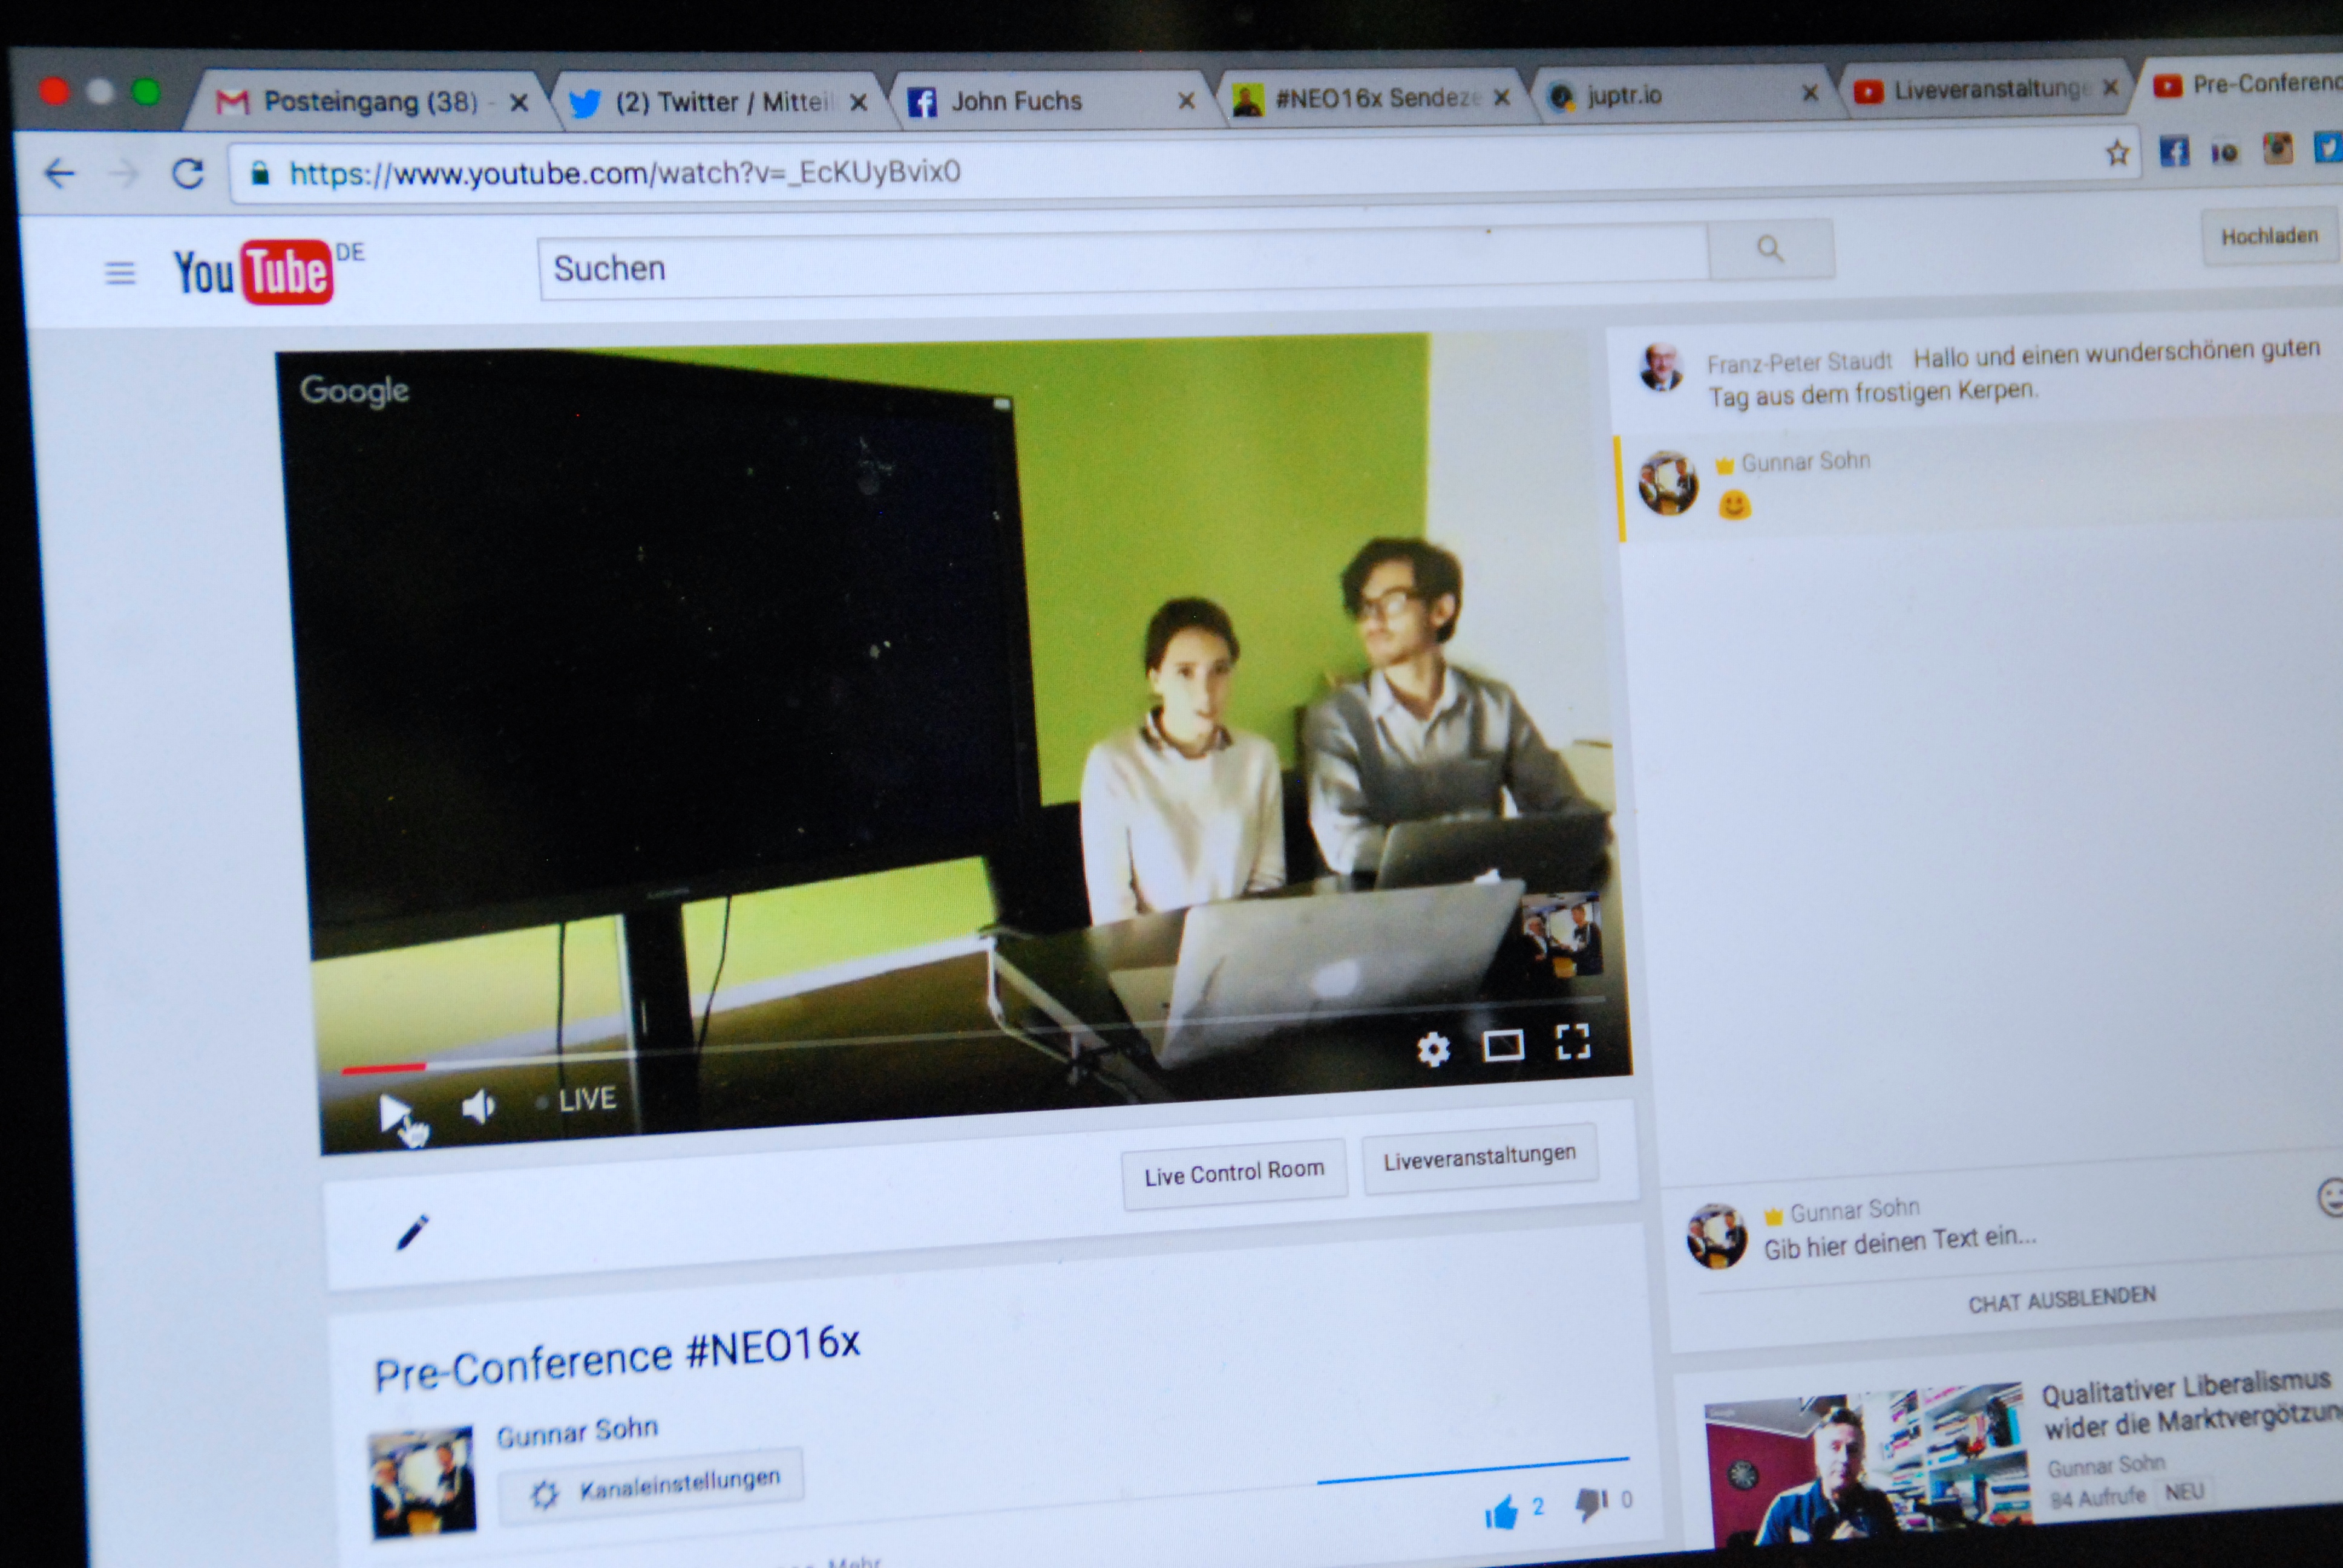This screenshot has height=1568, width=2343.
Task: Click the red video progress bar
Action: click(385, 1068)
